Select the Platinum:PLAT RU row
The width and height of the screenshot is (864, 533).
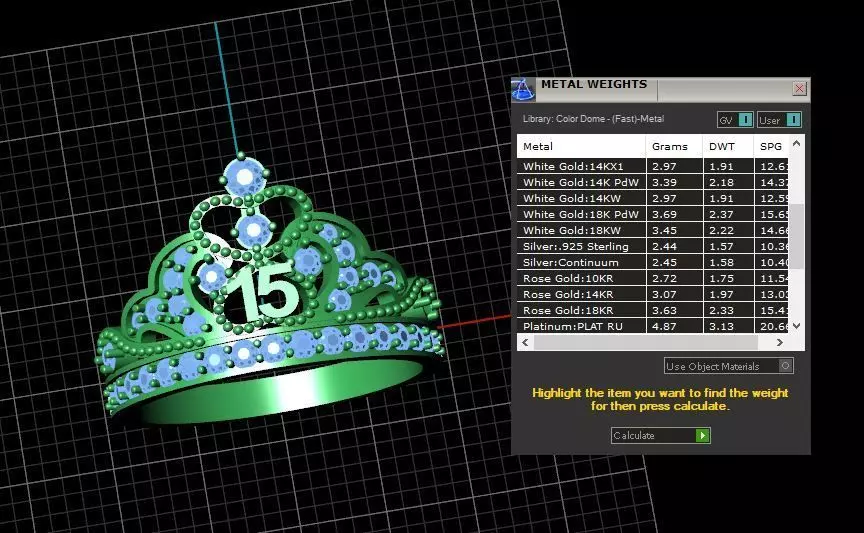(x=652, y=326)
